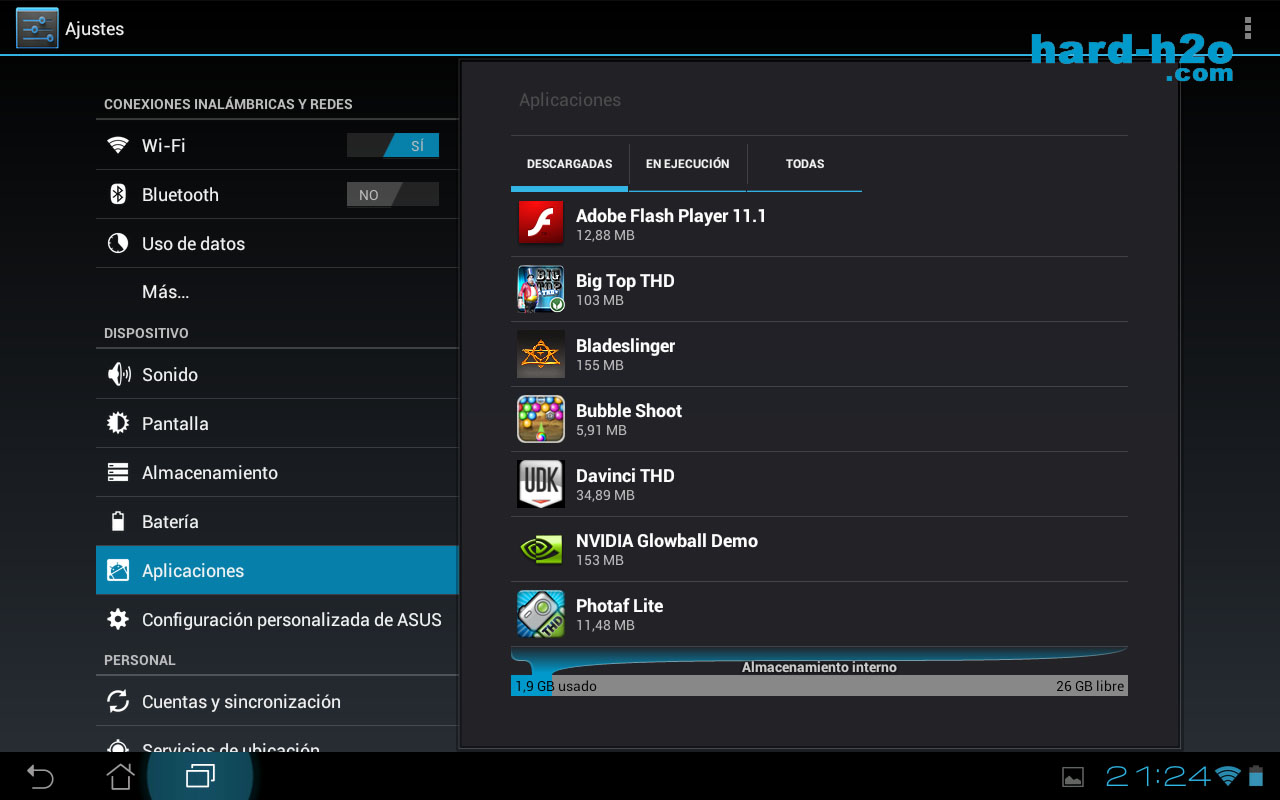Open Photaf Lite app details

[x=819, y=614]
